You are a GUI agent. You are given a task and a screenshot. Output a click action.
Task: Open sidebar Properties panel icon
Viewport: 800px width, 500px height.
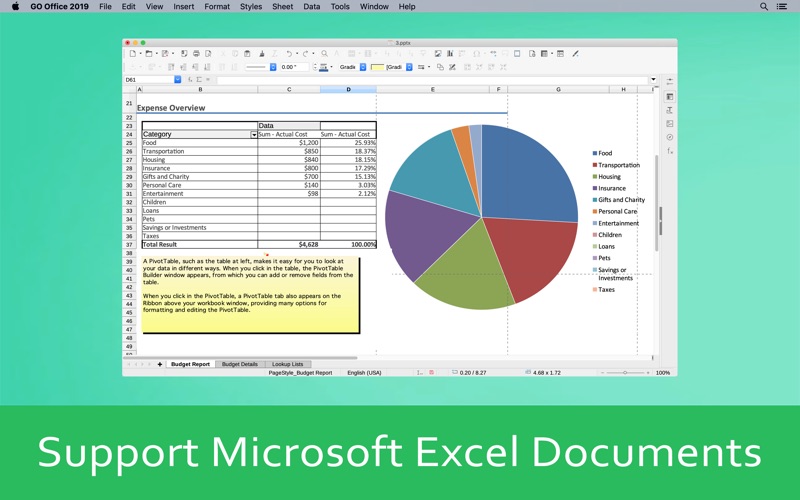[x=670, y=97]
